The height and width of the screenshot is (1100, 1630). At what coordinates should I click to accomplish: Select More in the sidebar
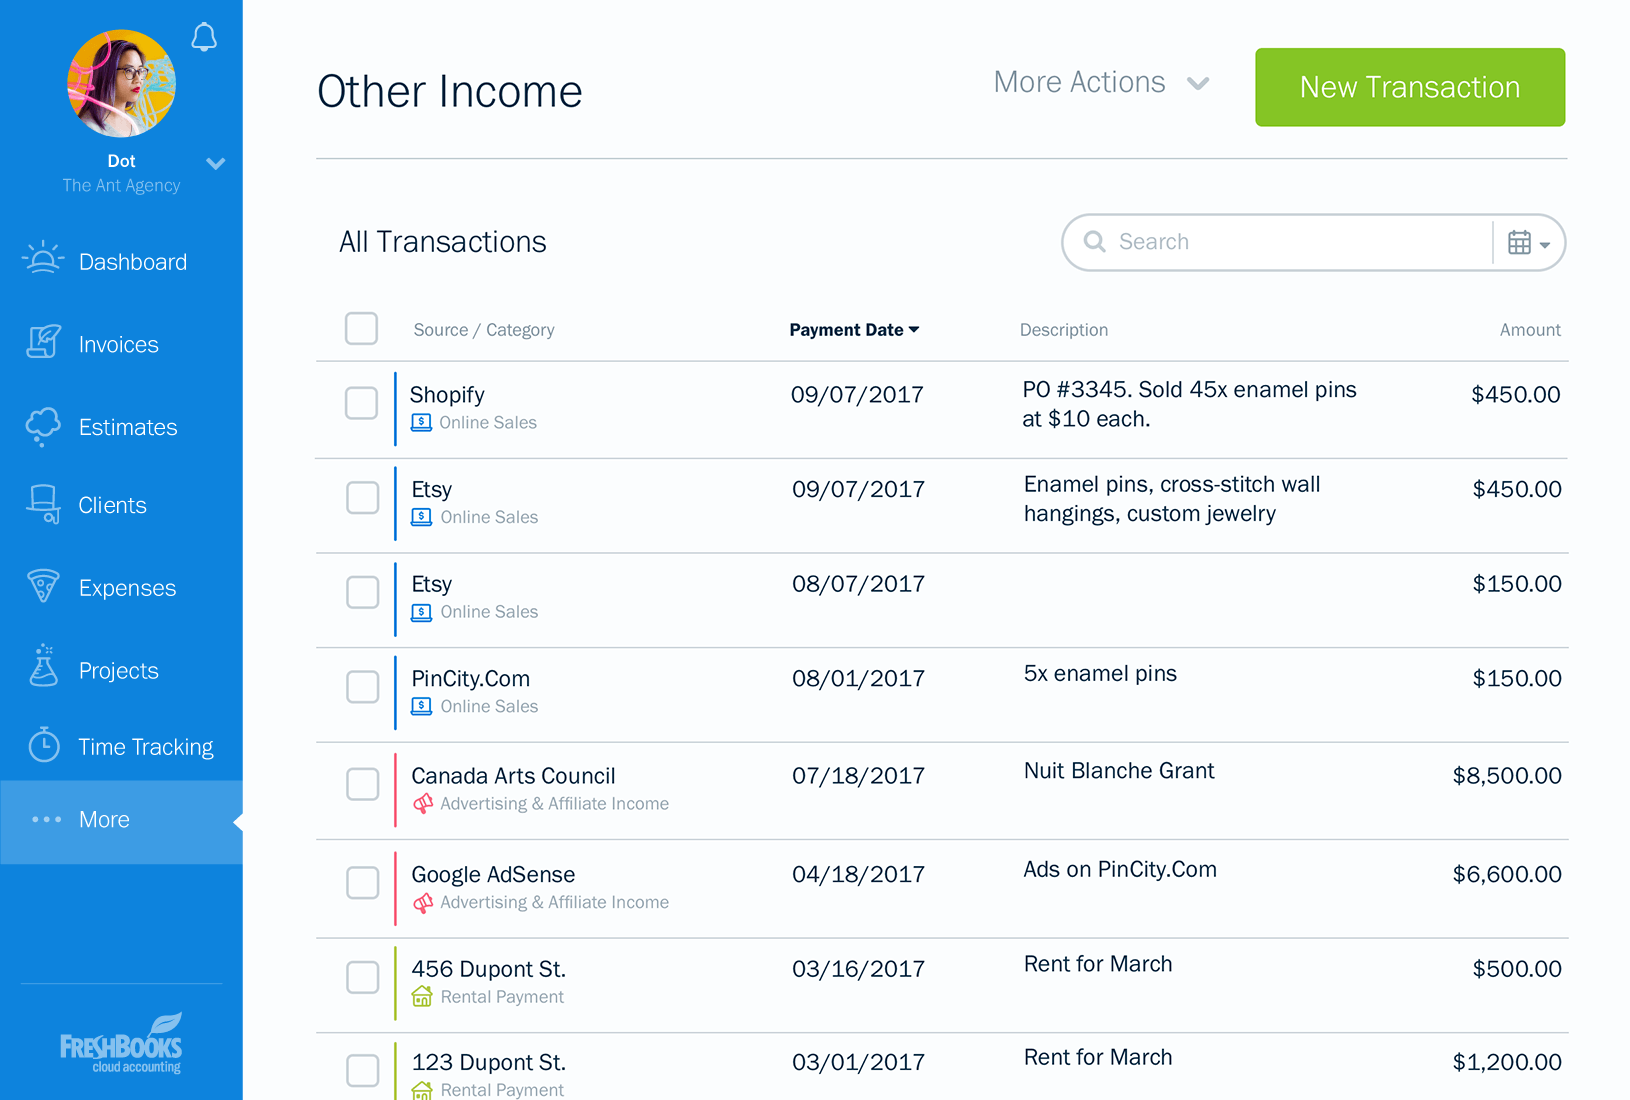[121, 820]
